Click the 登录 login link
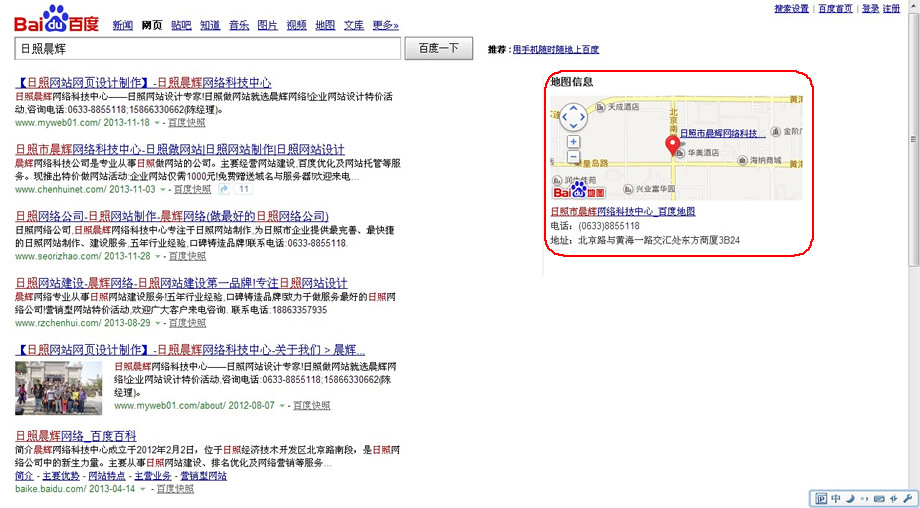Image resolution: width=920 pixels, height=508 pixels. [x=871, y=9]
